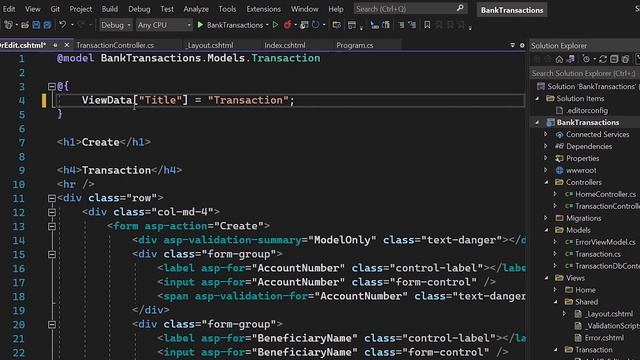Expand the Properties node
Viewport: 640px width, 360px height.
point(546,158)
